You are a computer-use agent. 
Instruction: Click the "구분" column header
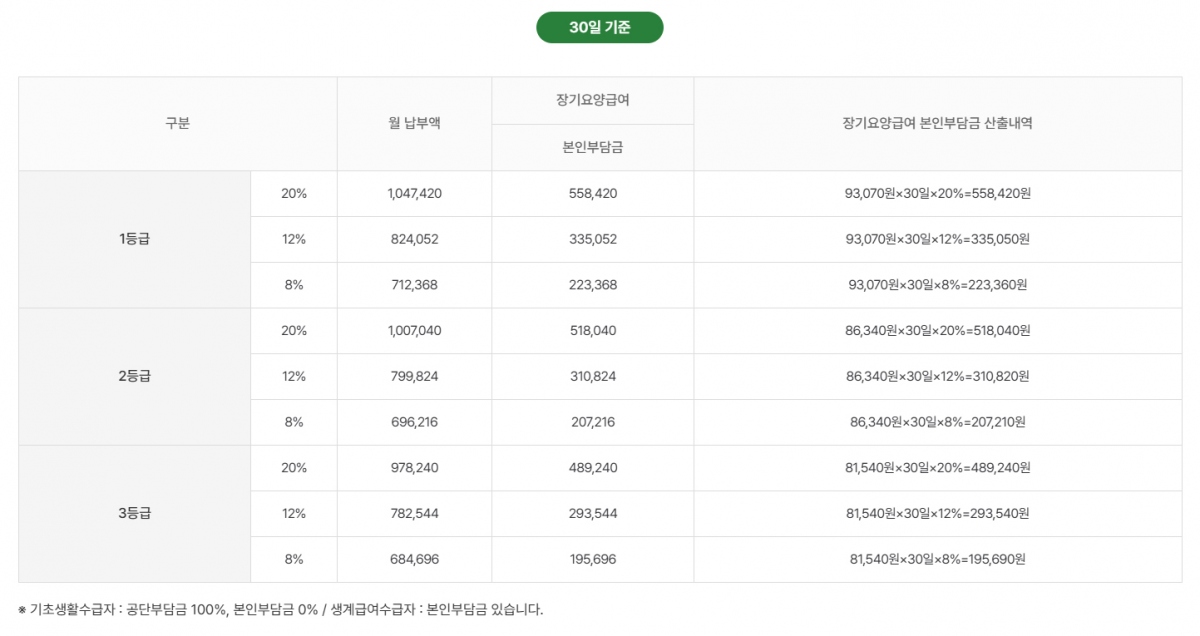point(177,124)
